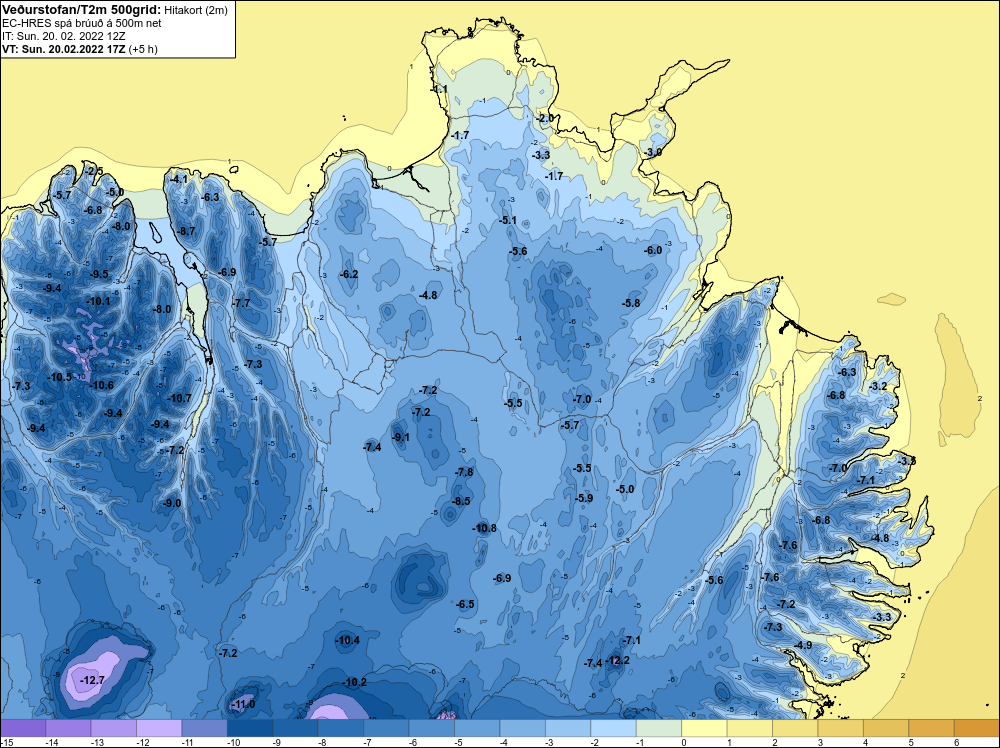The height and width of the screenshot is (748, 1000).
Task: Select legend swatch between -2 and -1
Action: point(614,728)
